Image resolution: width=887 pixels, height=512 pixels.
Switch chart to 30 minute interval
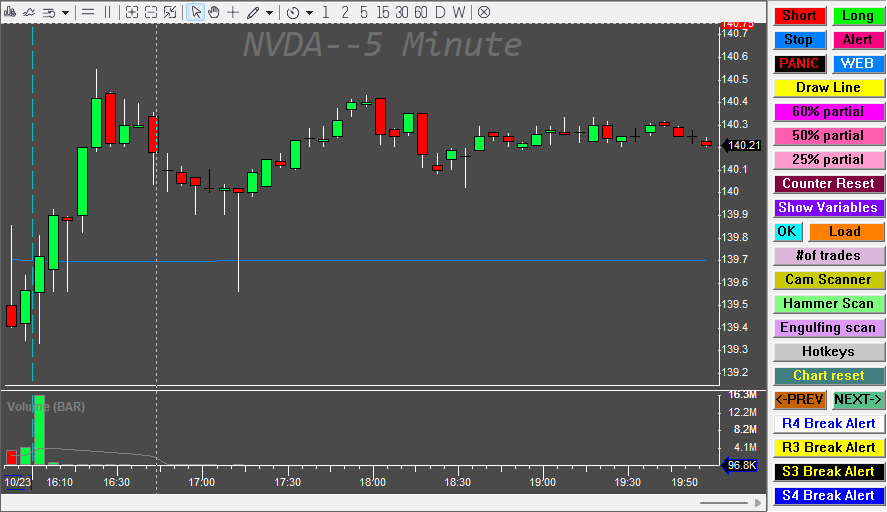click(402, 12)
